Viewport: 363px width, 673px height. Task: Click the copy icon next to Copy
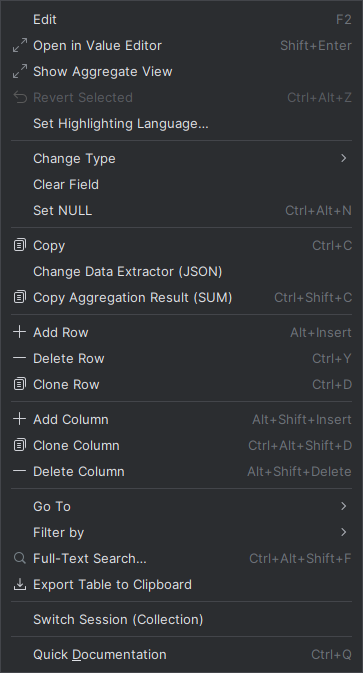tap(20, 245)
